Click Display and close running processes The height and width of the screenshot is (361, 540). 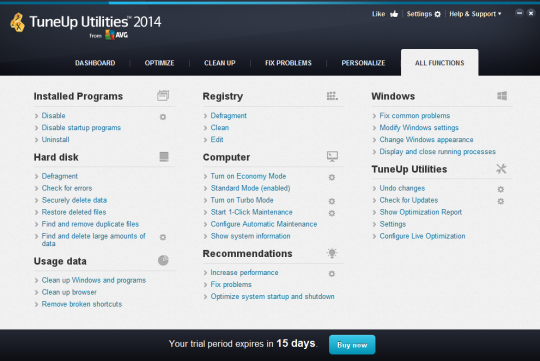click(437, 152)
